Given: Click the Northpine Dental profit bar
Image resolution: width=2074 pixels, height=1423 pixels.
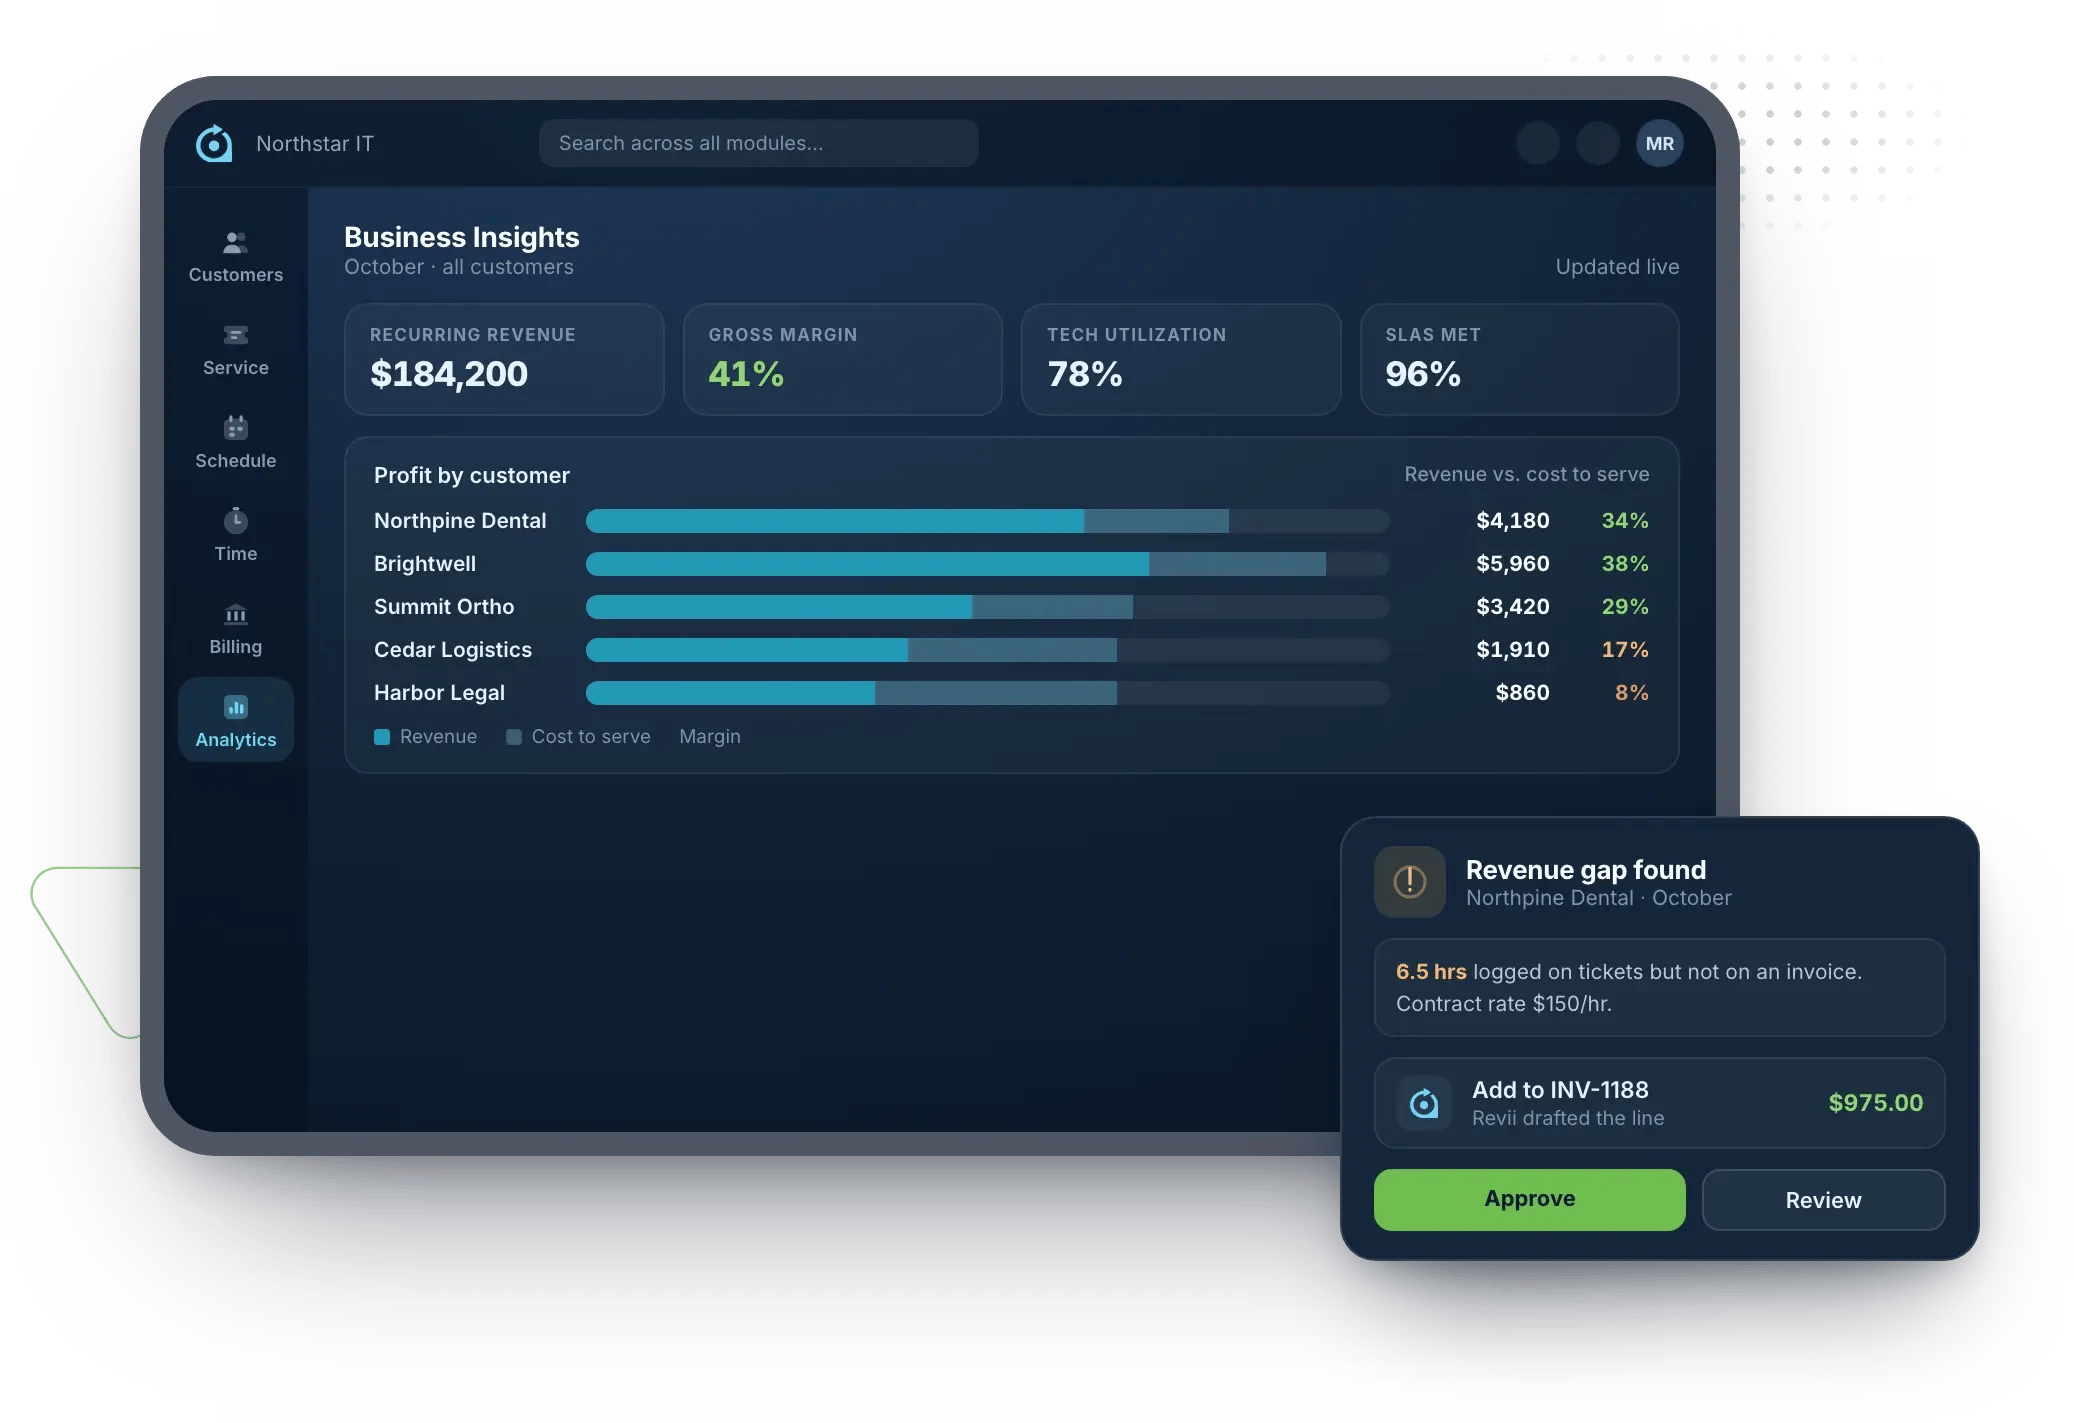Looking at the screenshot, I should (x=987, y=520).
